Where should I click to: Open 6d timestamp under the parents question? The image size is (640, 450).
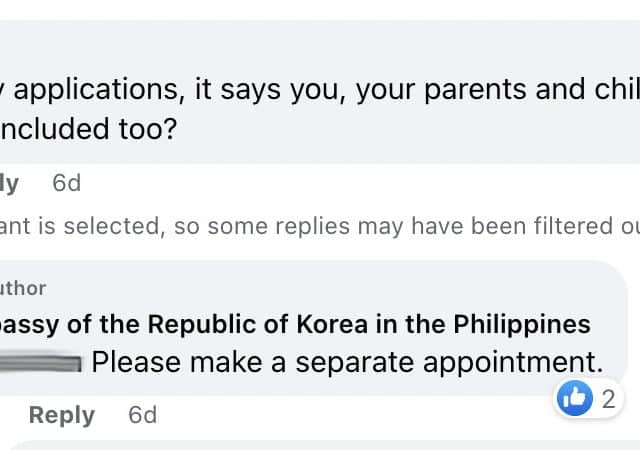[x=66, y=184]
